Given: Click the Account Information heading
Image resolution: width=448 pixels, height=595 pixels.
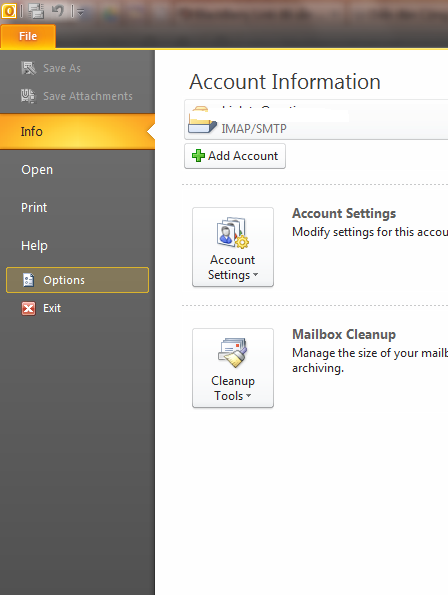Looking at the screenshot, I should click(x=285, y=82).
